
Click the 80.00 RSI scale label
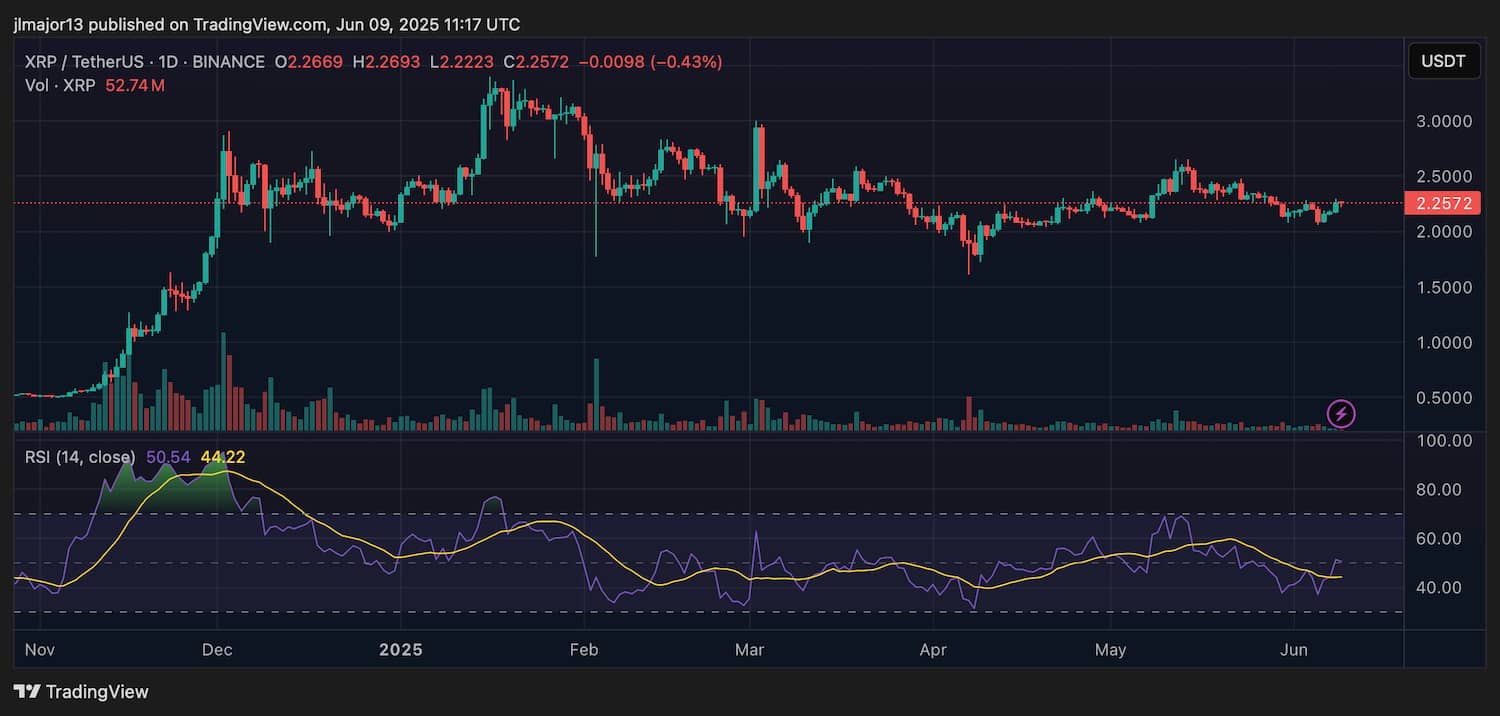click(x=1442, y=490)
